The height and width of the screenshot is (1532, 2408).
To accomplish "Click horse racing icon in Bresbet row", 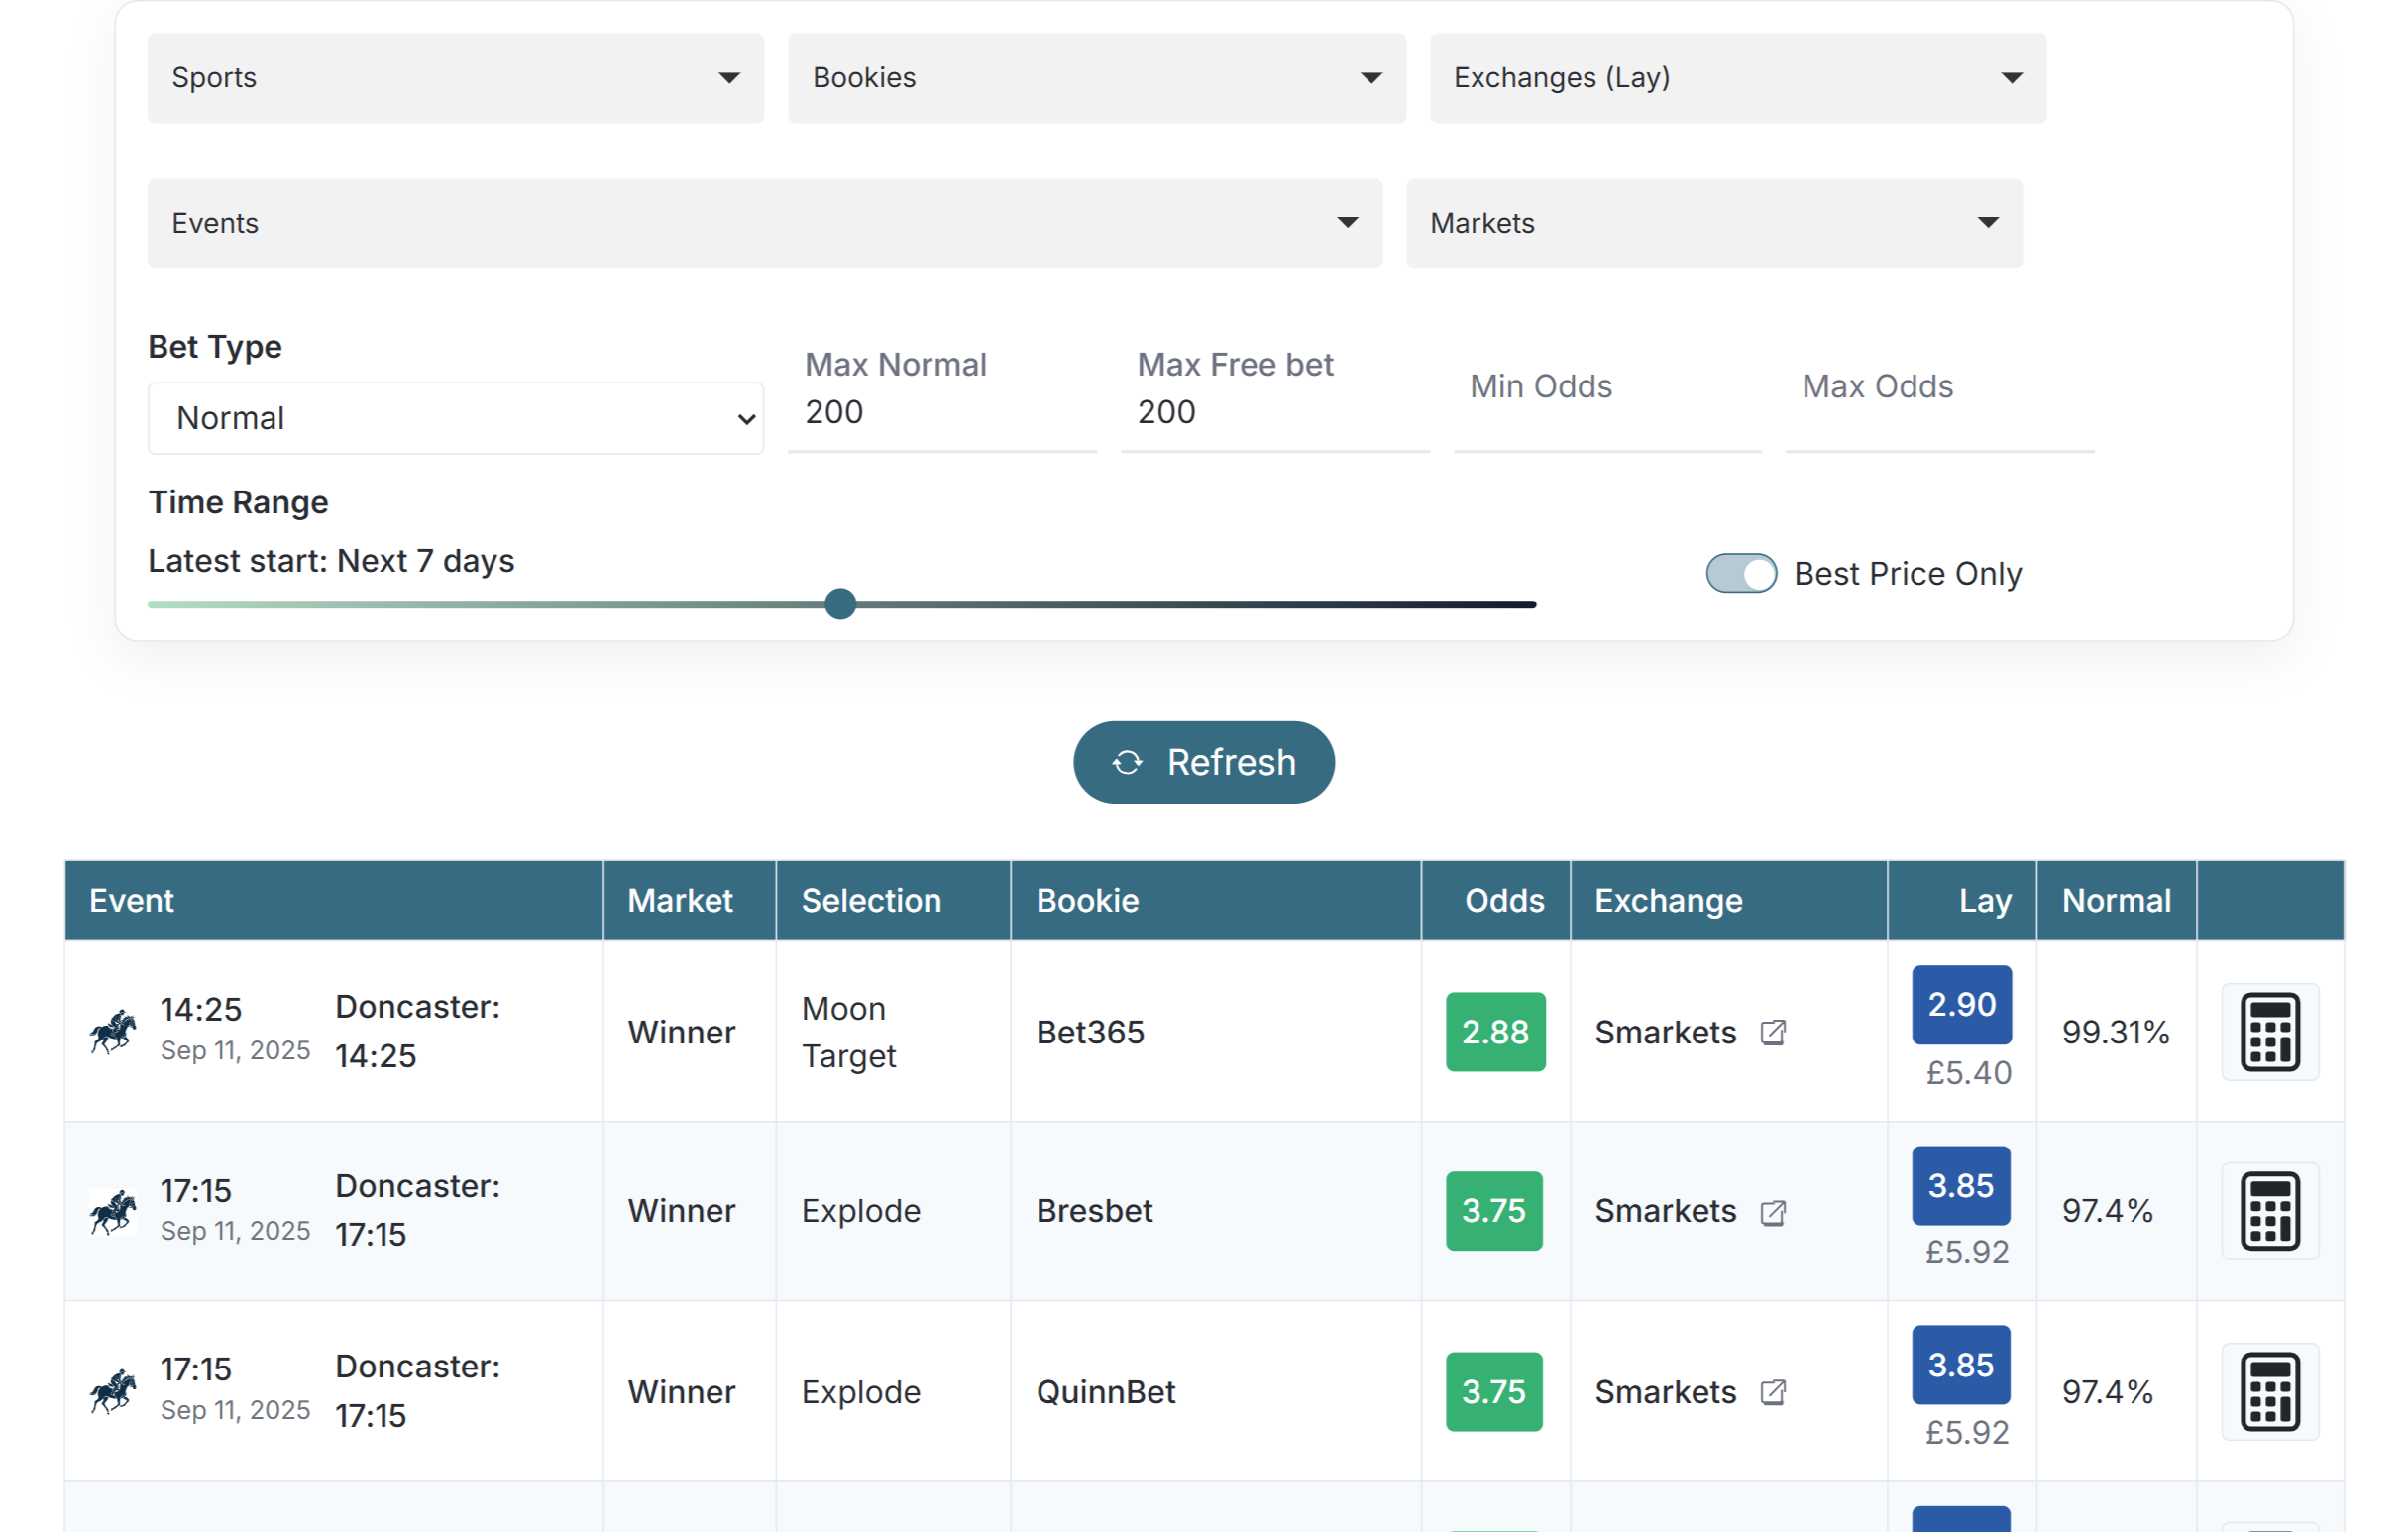I will 112,1212.
